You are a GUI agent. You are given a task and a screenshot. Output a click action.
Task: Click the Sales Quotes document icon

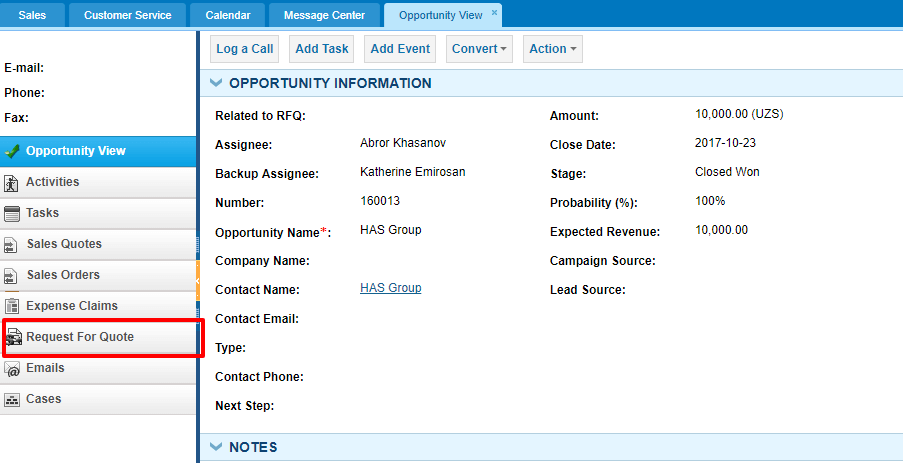(11, 245)
